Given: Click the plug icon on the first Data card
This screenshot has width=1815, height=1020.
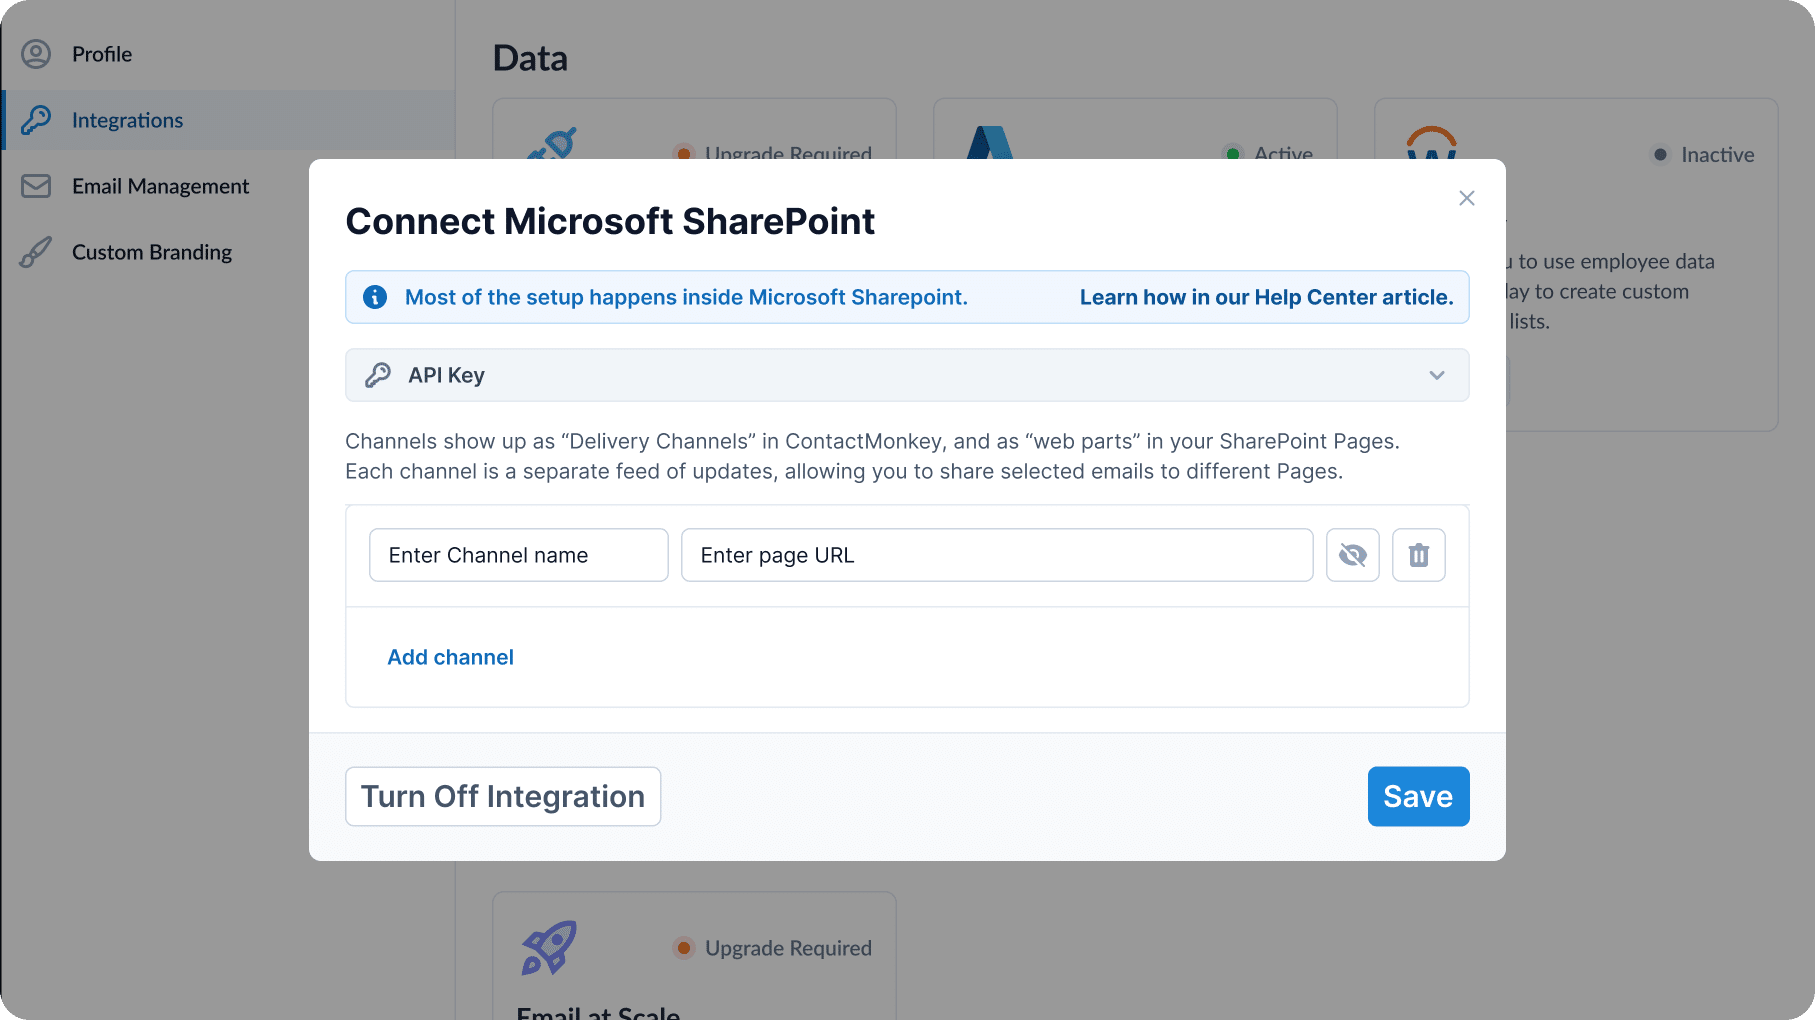Looking at the screenshot, I should point(551,144).
